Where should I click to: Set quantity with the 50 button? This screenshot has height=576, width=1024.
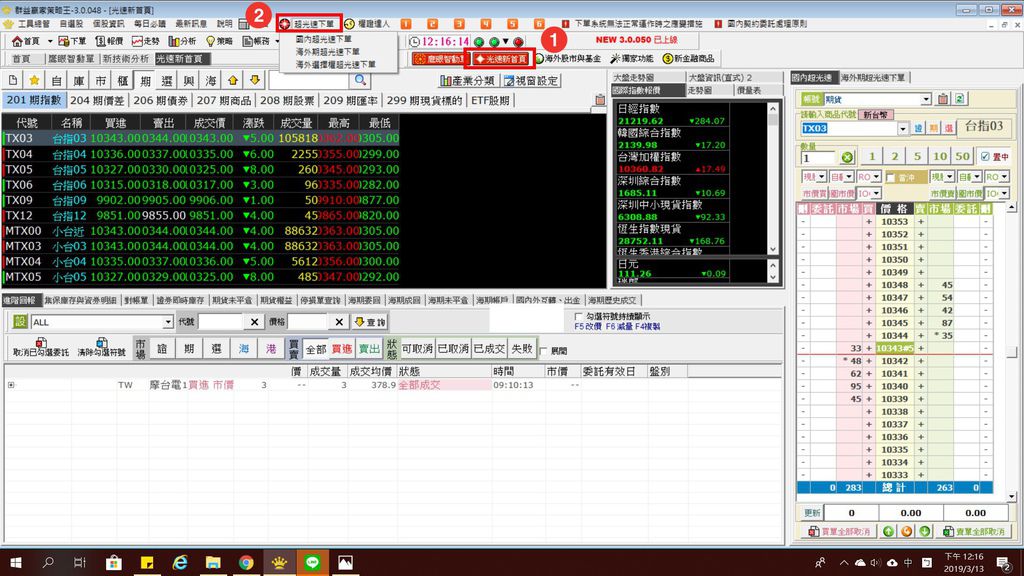(962, 157)
